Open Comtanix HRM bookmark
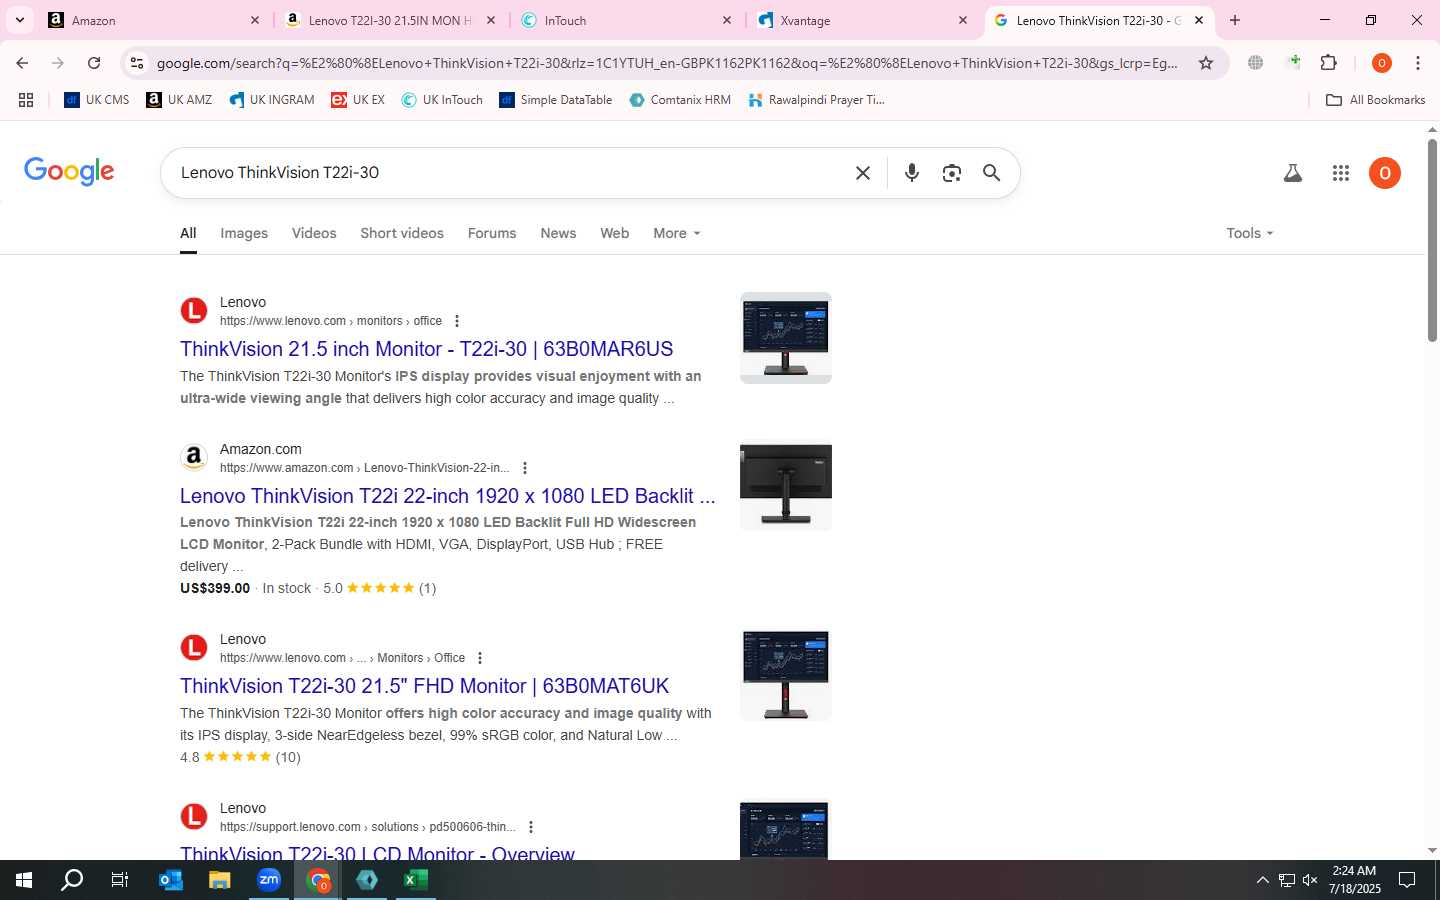Screen dimensions: 1440x900 (x=680, y=100)
